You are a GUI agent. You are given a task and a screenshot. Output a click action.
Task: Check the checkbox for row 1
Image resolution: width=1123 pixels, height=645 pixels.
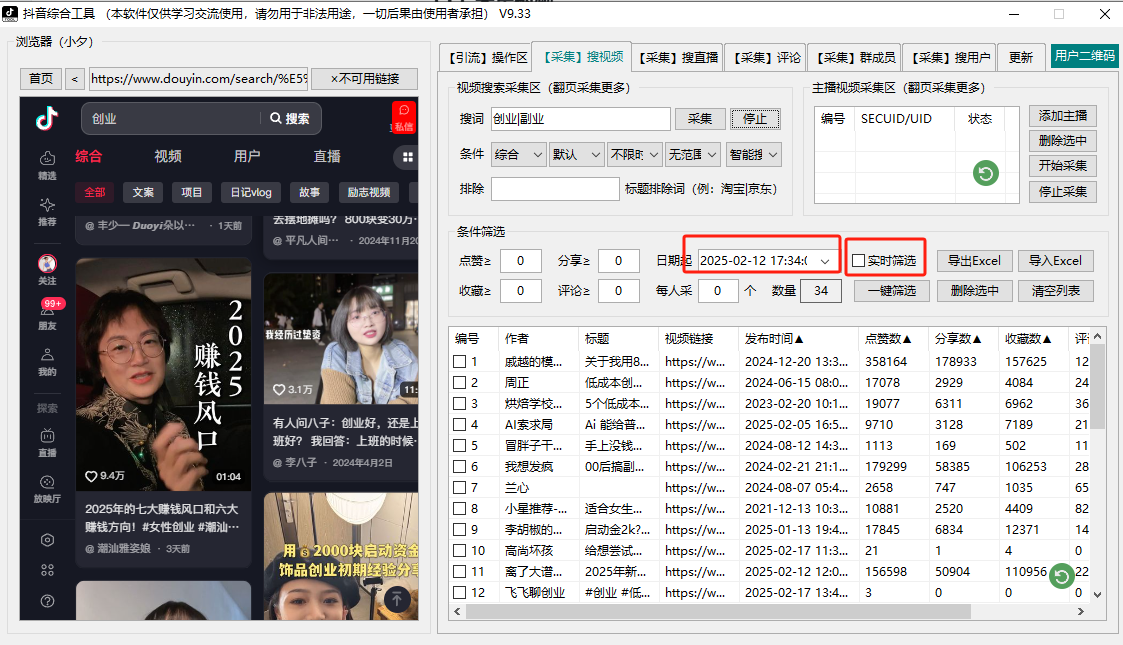459,362
